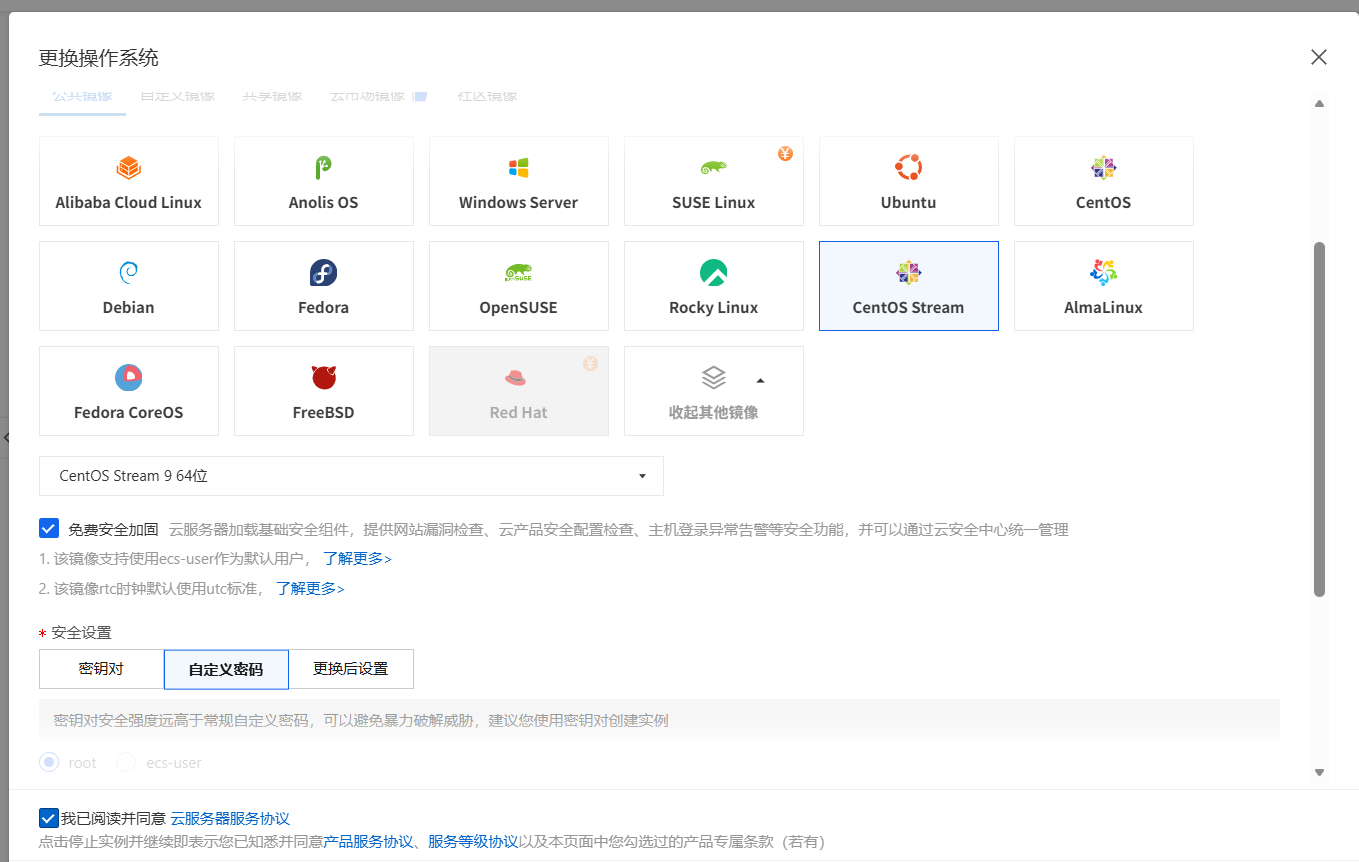Screen dimensions: 1359x862
Task: Open the 产品服务协议 link
Action: coord(368,842)
